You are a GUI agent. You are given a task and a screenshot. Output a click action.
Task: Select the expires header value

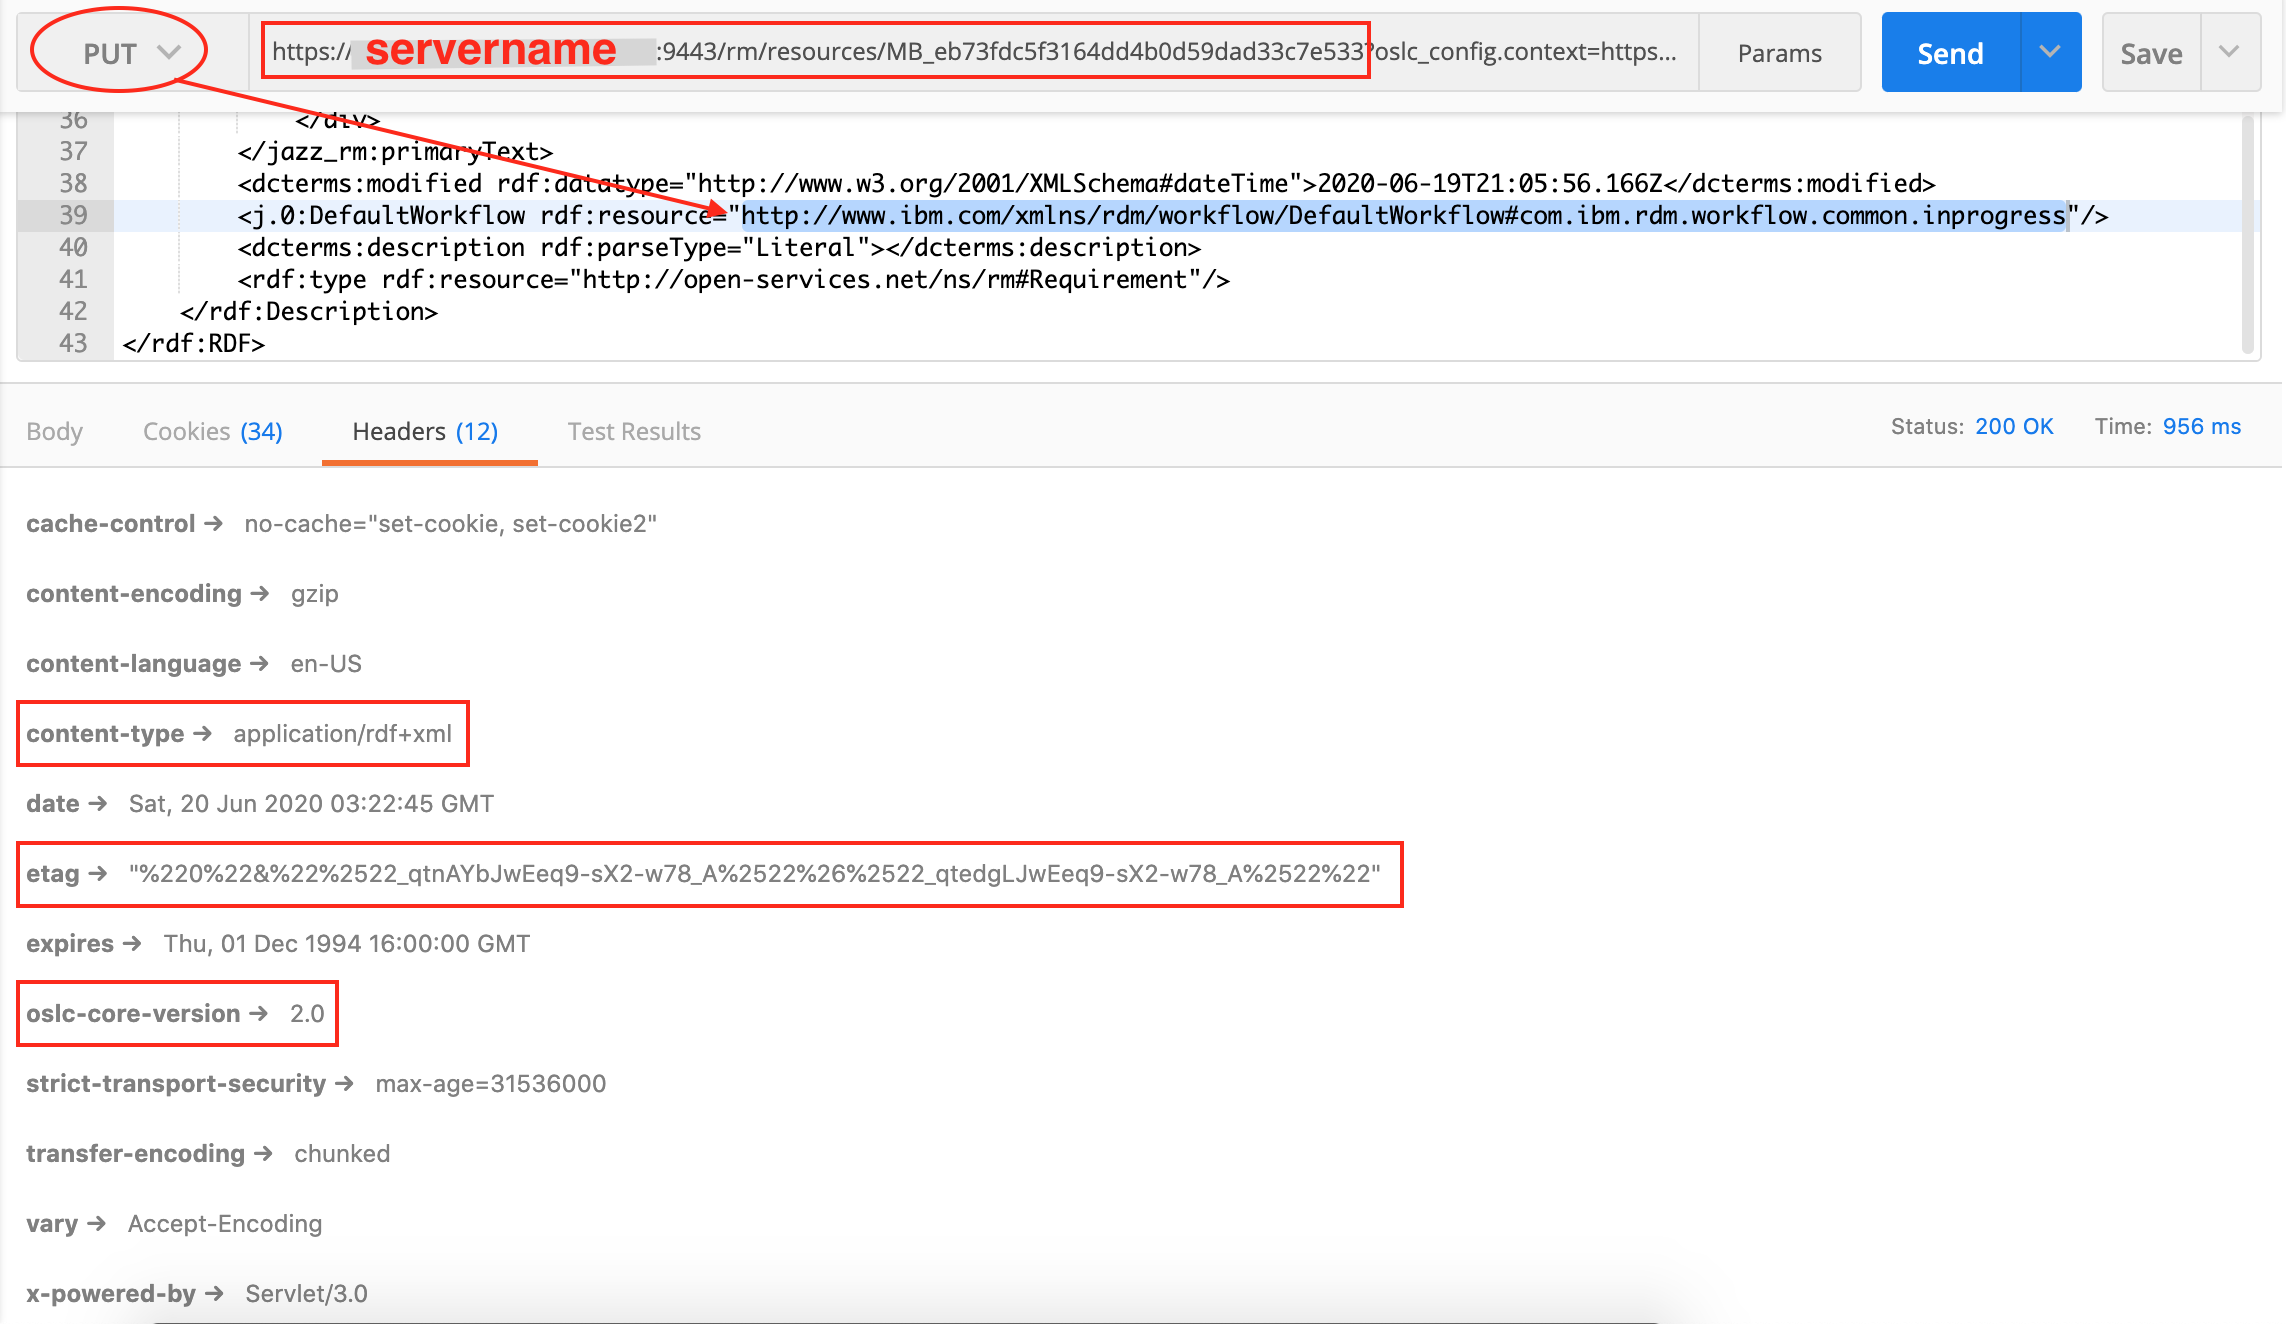click(x=347, y=944)
